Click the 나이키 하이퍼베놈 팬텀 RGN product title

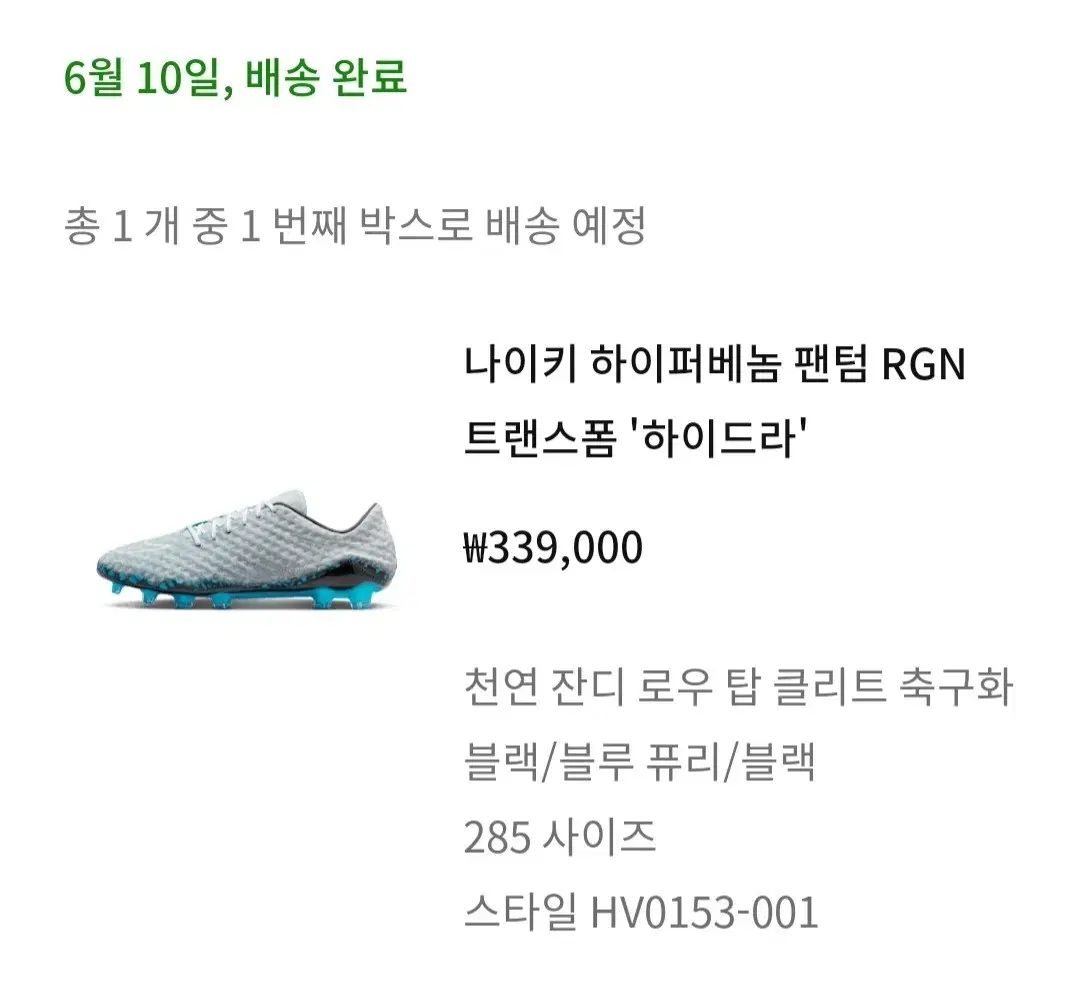[714, 364]
